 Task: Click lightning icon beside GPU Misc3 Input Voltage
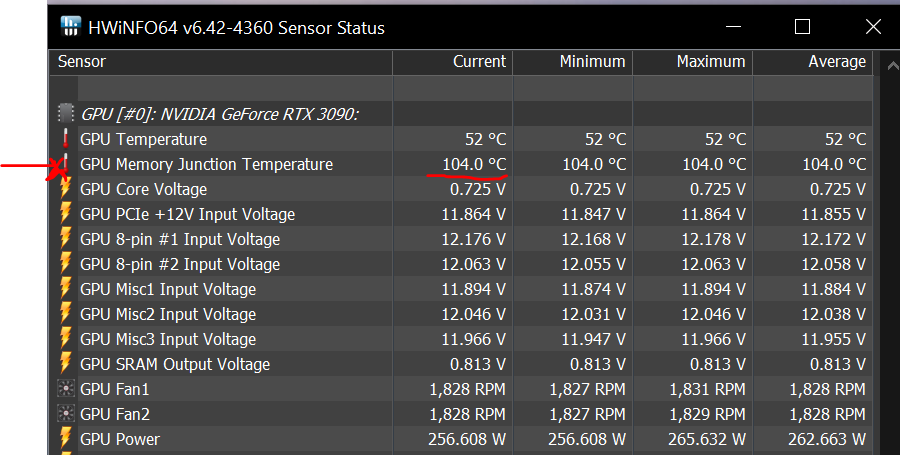65,339
